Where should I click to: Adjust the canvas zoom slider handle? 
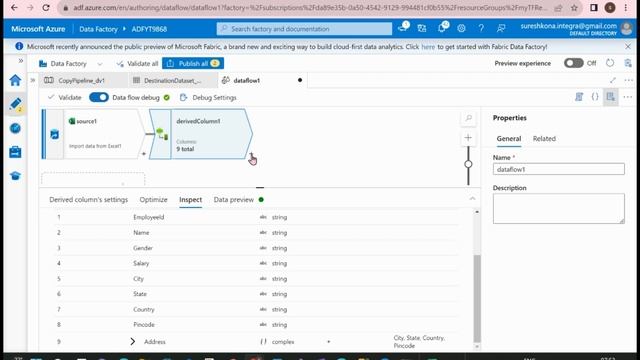coord(468,164)
